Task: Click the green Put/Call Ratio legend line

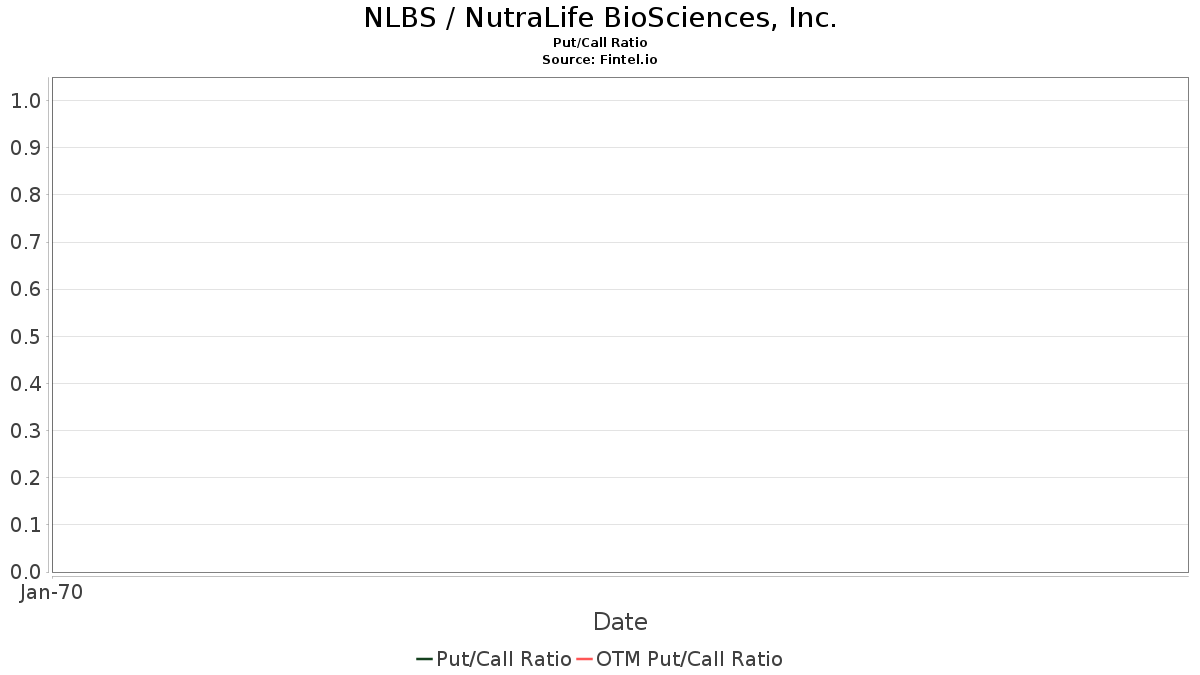Action: coord(424,659)
